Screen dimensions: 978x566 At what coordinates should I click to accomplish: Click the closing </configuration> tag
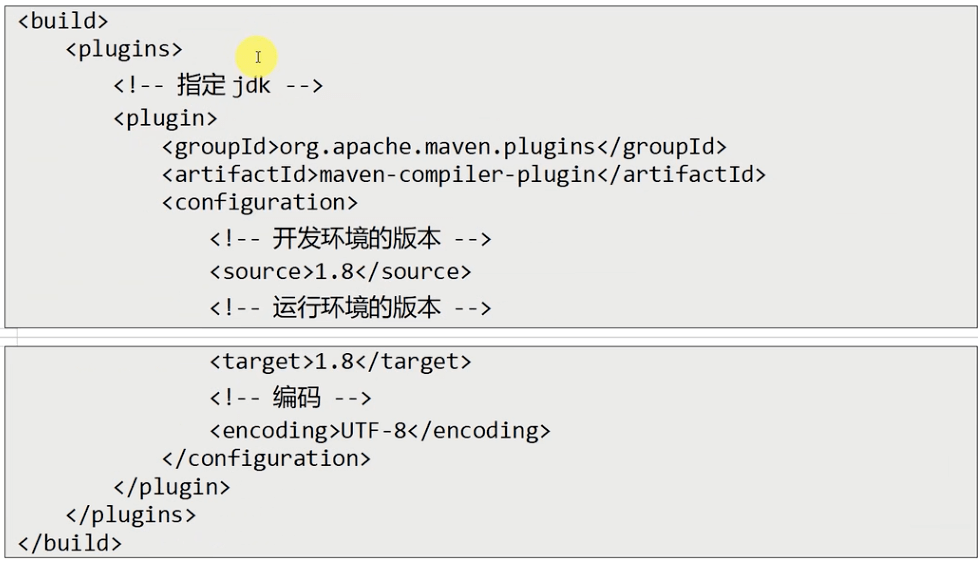tap(266, 459)
